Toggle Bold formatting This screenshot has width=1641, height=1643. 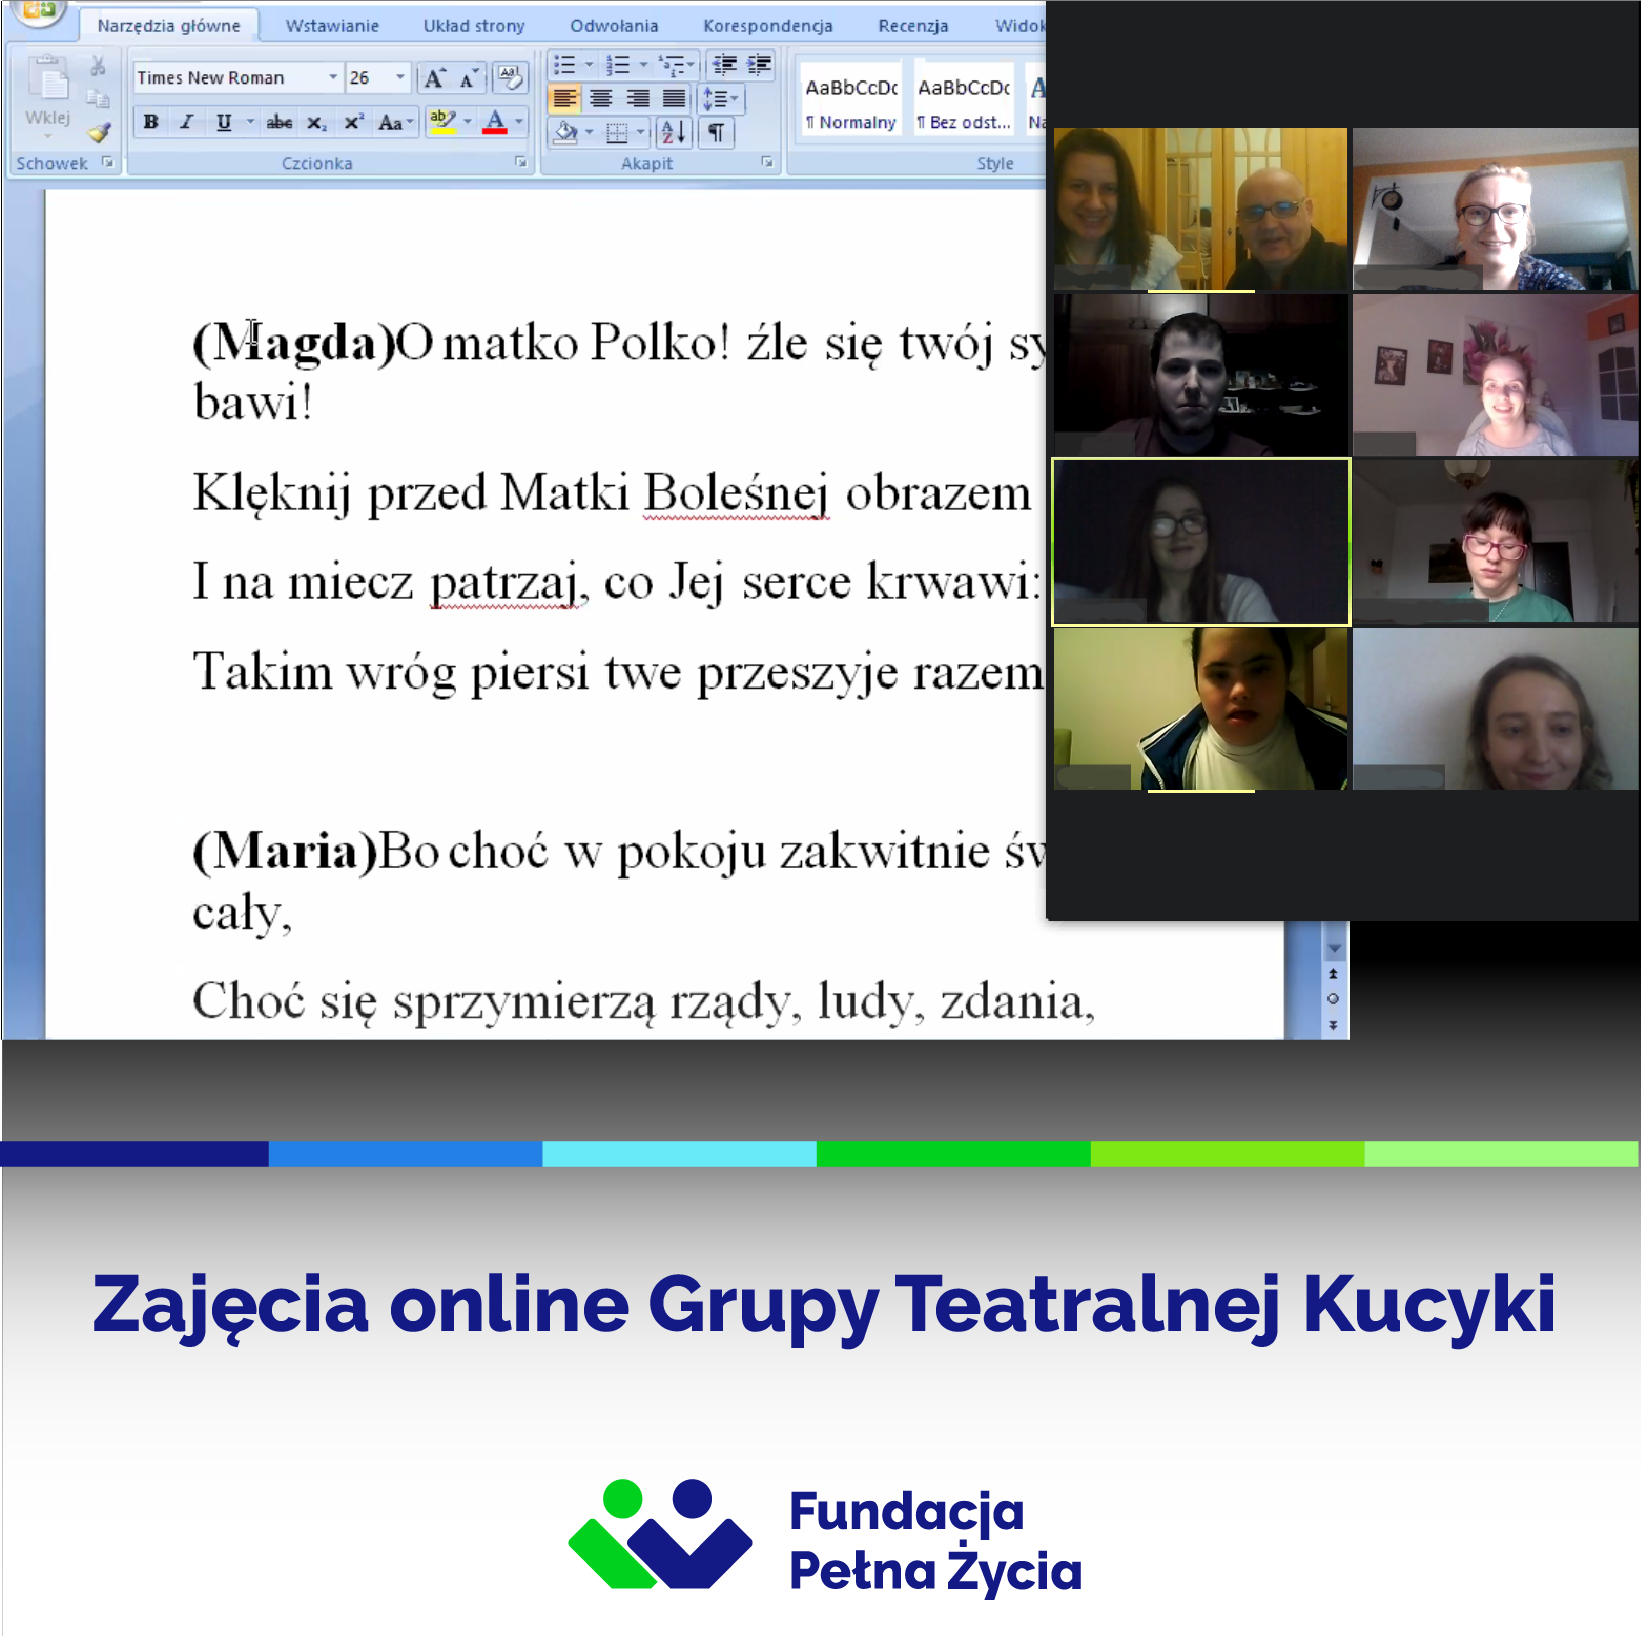[151, 122]
